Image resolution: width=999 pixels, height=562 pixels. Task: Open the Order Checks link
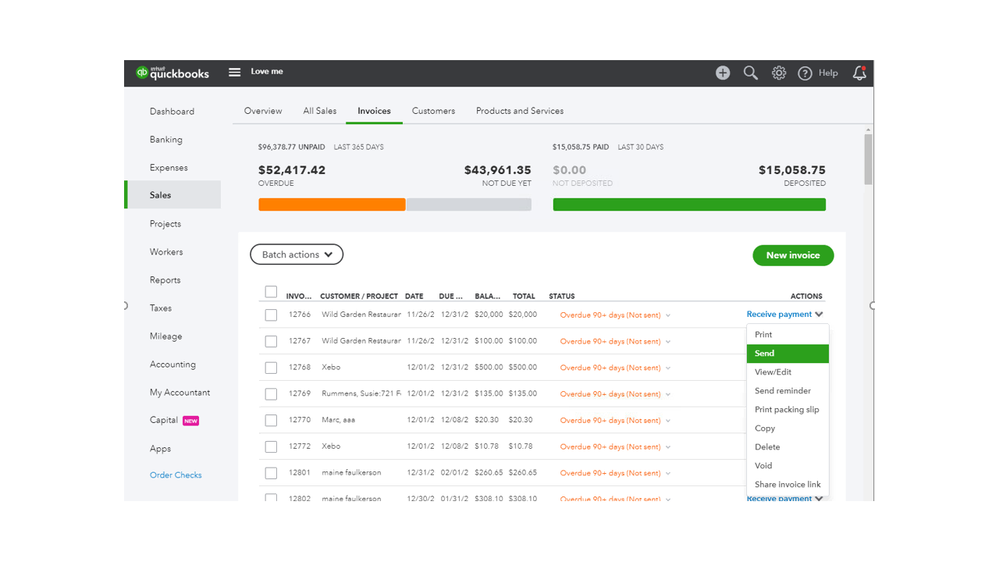pos(175,475)
